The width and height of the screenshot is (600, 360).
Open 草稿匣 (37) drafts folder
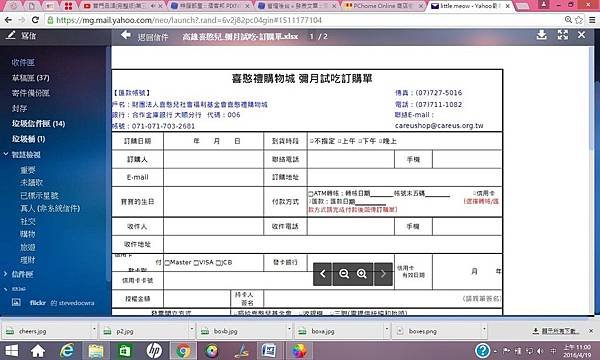click(x=31, y=78)
